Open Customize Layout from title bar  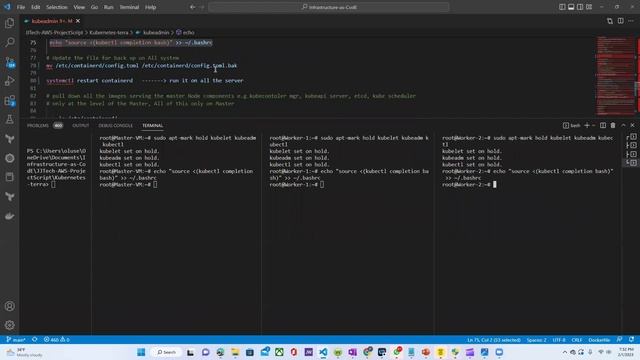[589, 7]
